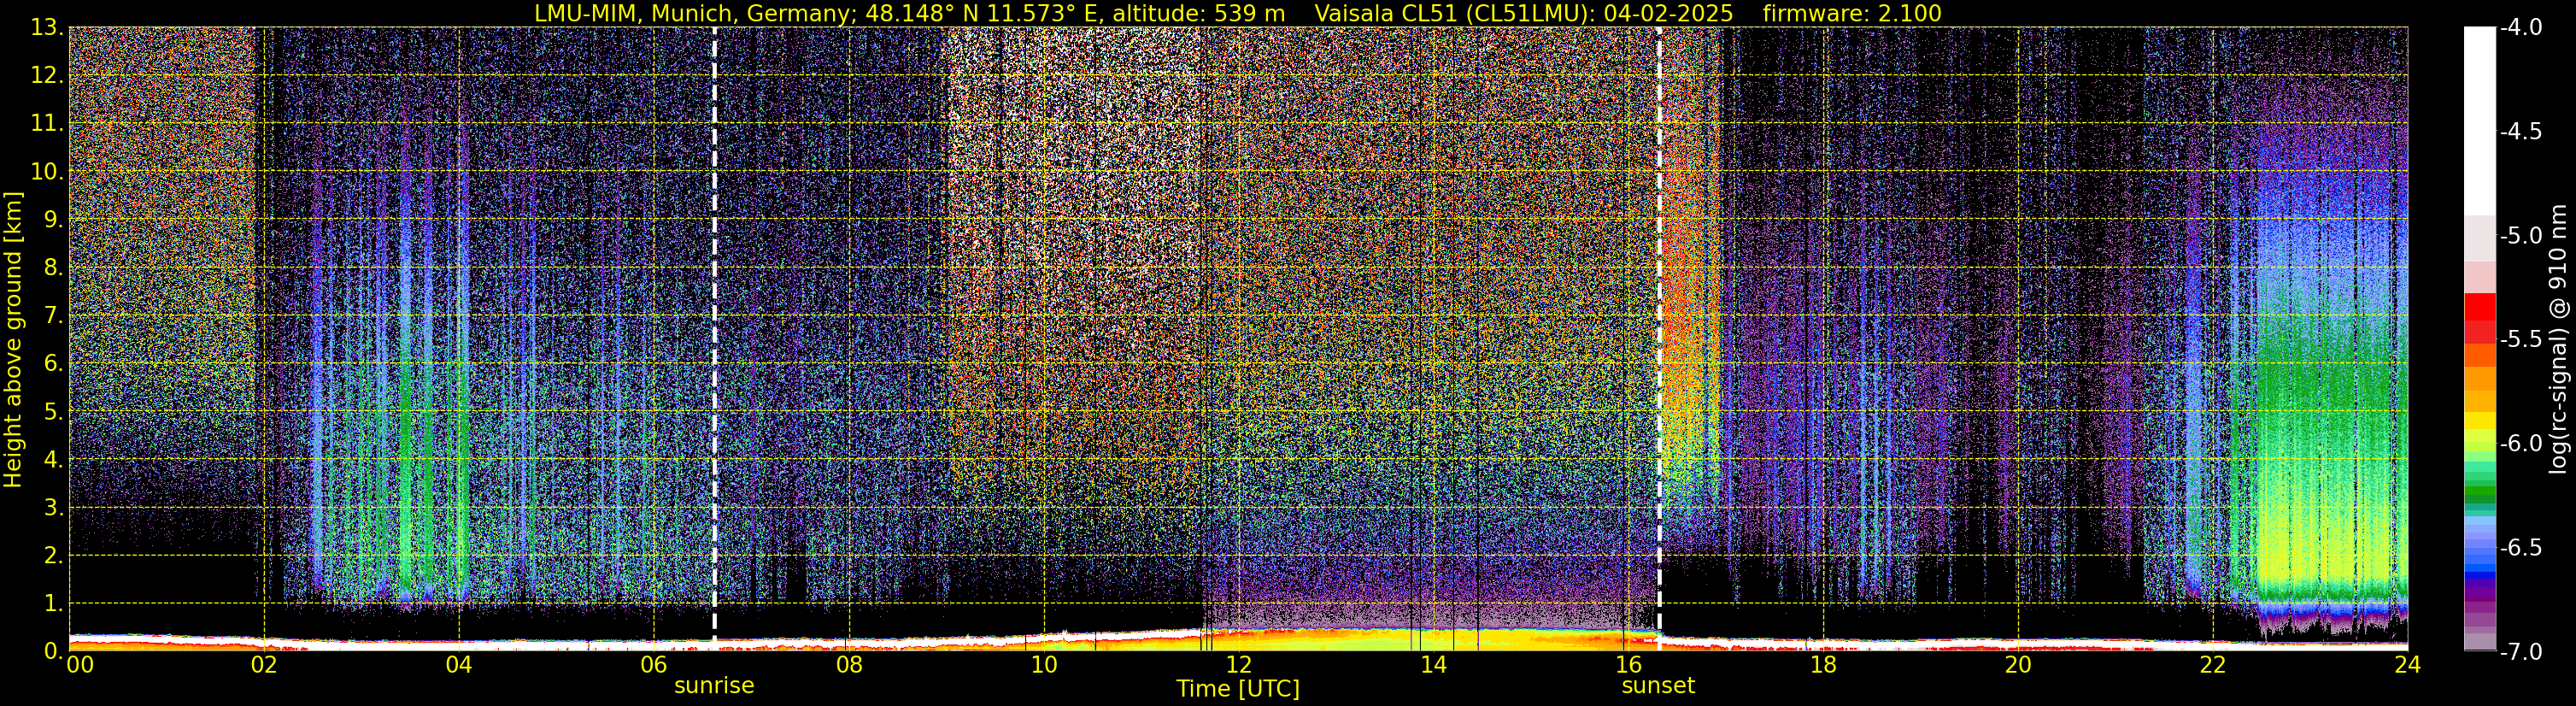Viewport: 2576px width, 706px height.
Task: Click the 5. tick on the height axis
Action: [x=55, y=411]
